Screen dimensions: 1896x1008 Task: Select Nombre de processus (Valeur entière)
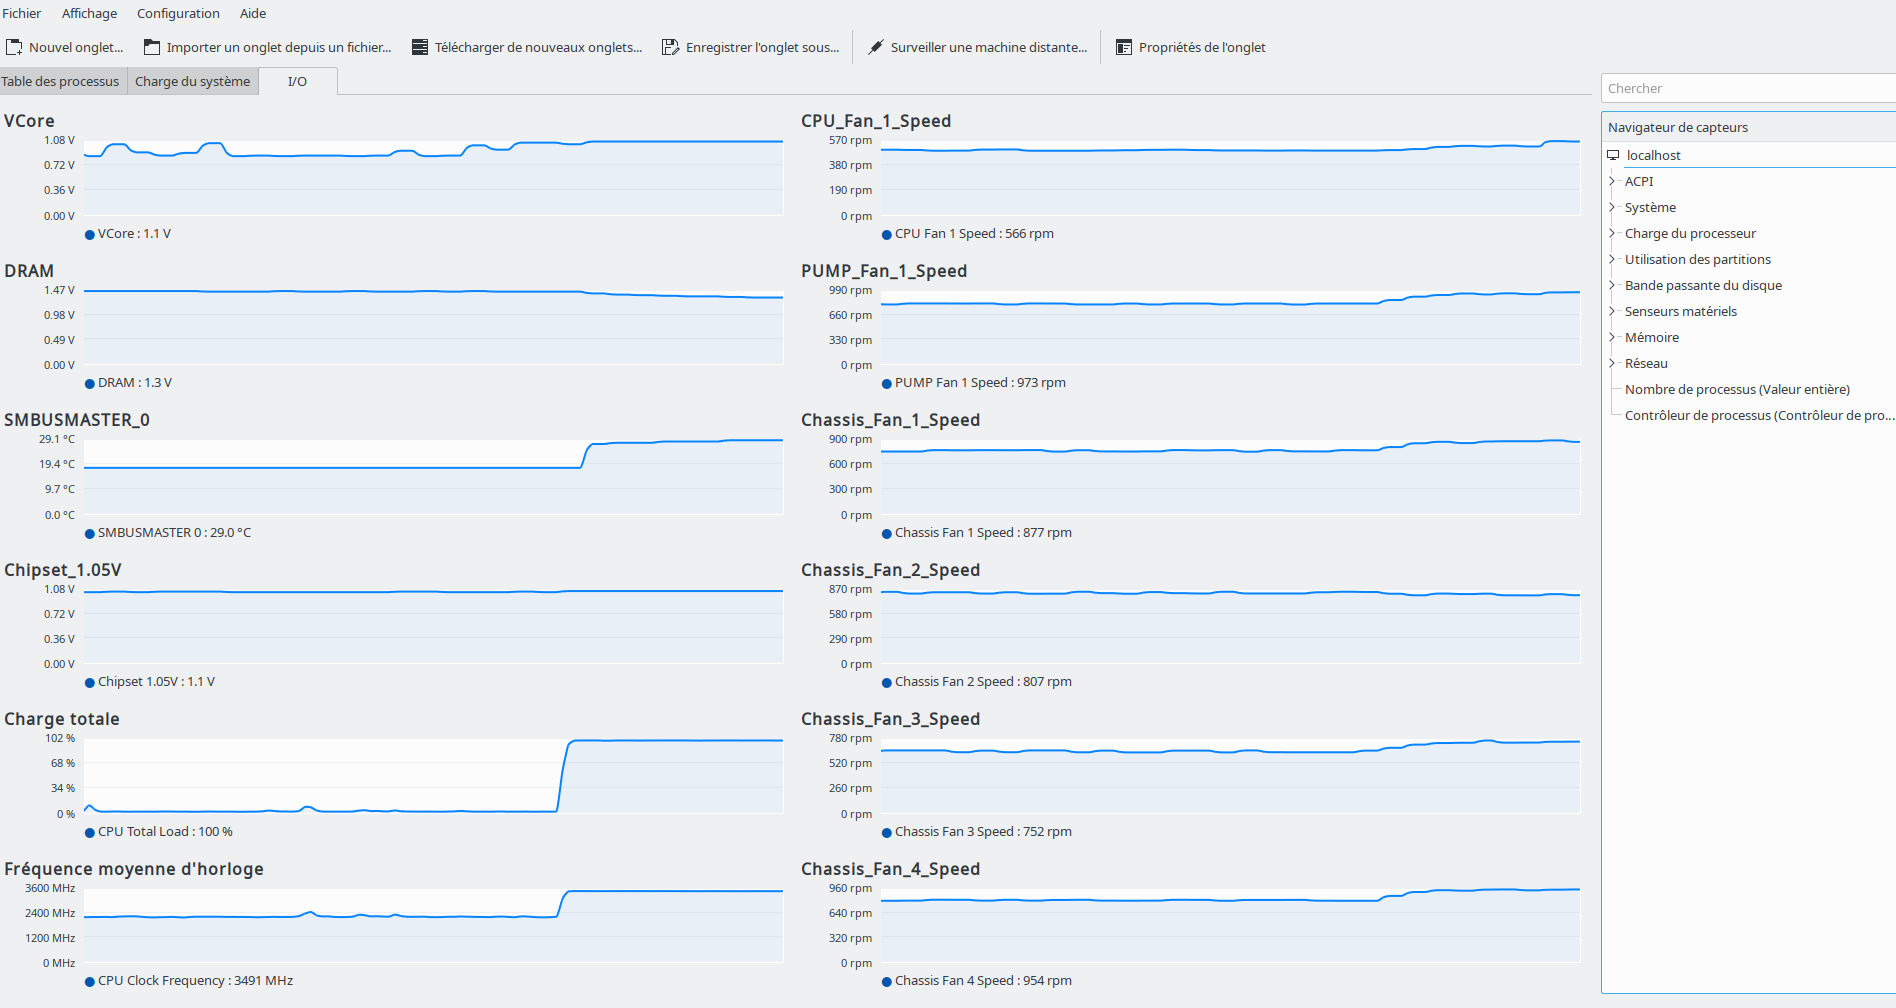(x=1737, y=389)
